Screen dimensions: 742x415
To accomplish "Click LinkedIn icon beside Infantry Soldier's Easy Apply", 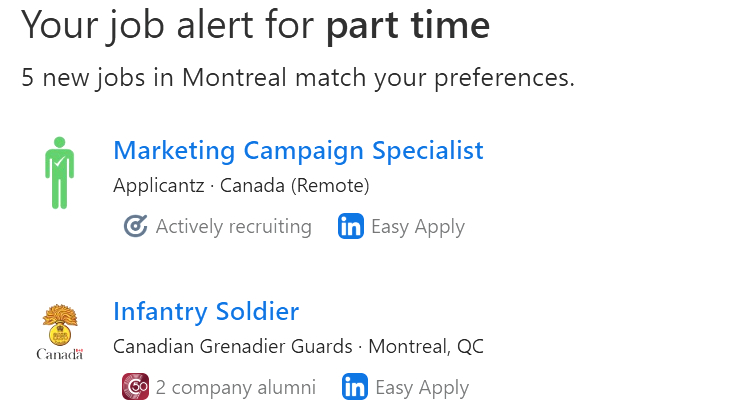I will tap(354, 387).
